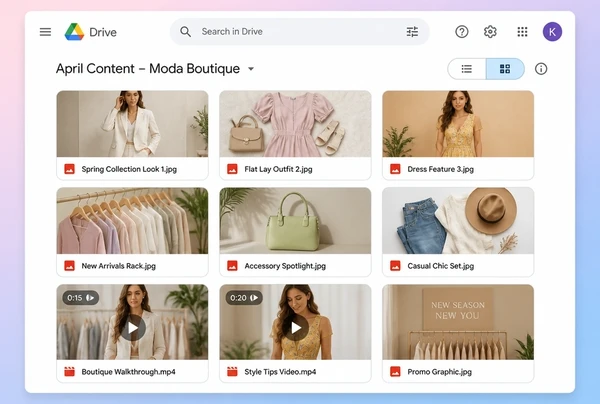Open advanced search filter options
The width and height of the screenshot is (600, 404).
[x=412, y=32]
